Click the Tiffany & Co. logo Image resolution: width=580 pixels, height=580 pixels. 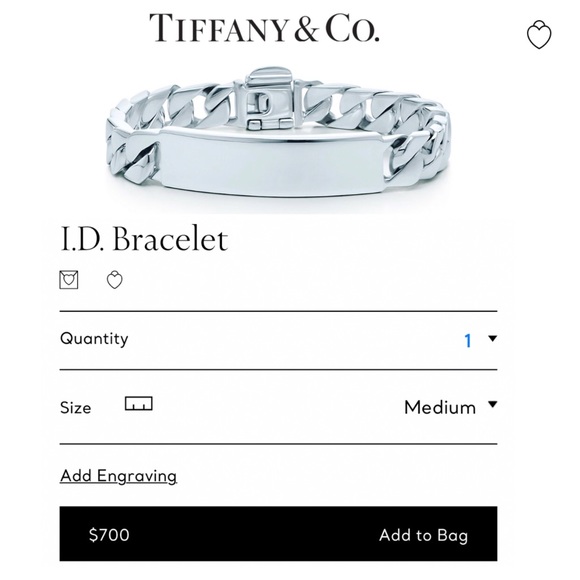pyautogui.click(x=264, y=28)
